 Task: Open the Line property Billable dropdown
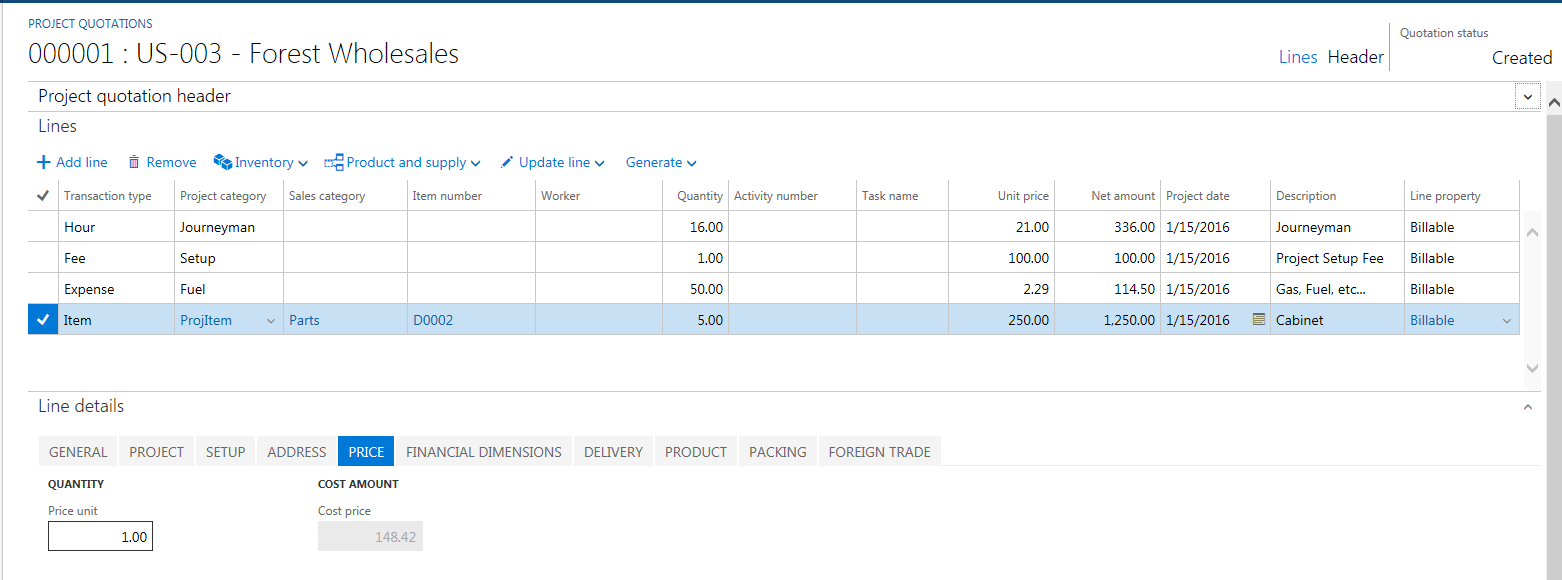click(x=1506, y=321)
